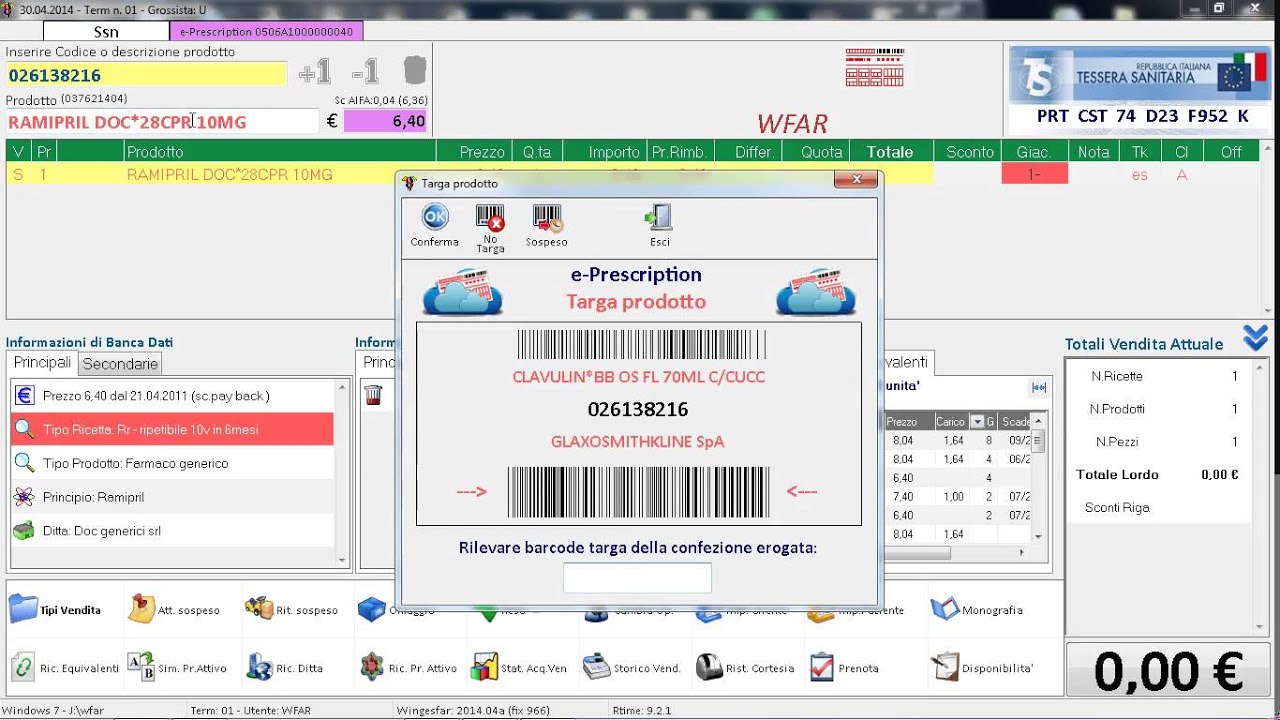Click the -1 quantity decrement
The image size is (1280, 720).
[365, 72]
